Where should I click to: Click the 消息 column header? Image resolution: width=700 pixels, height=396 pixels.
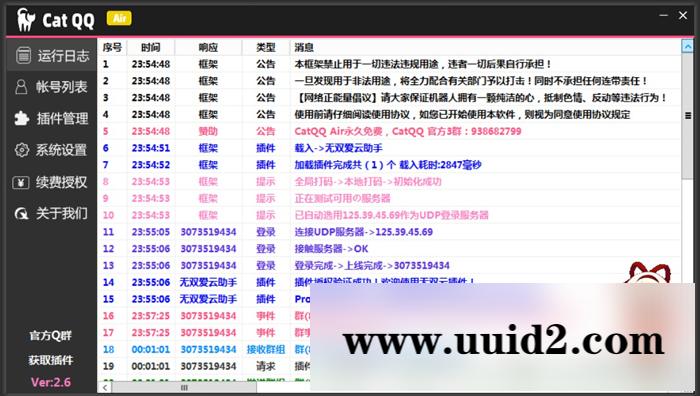[304, 47]
